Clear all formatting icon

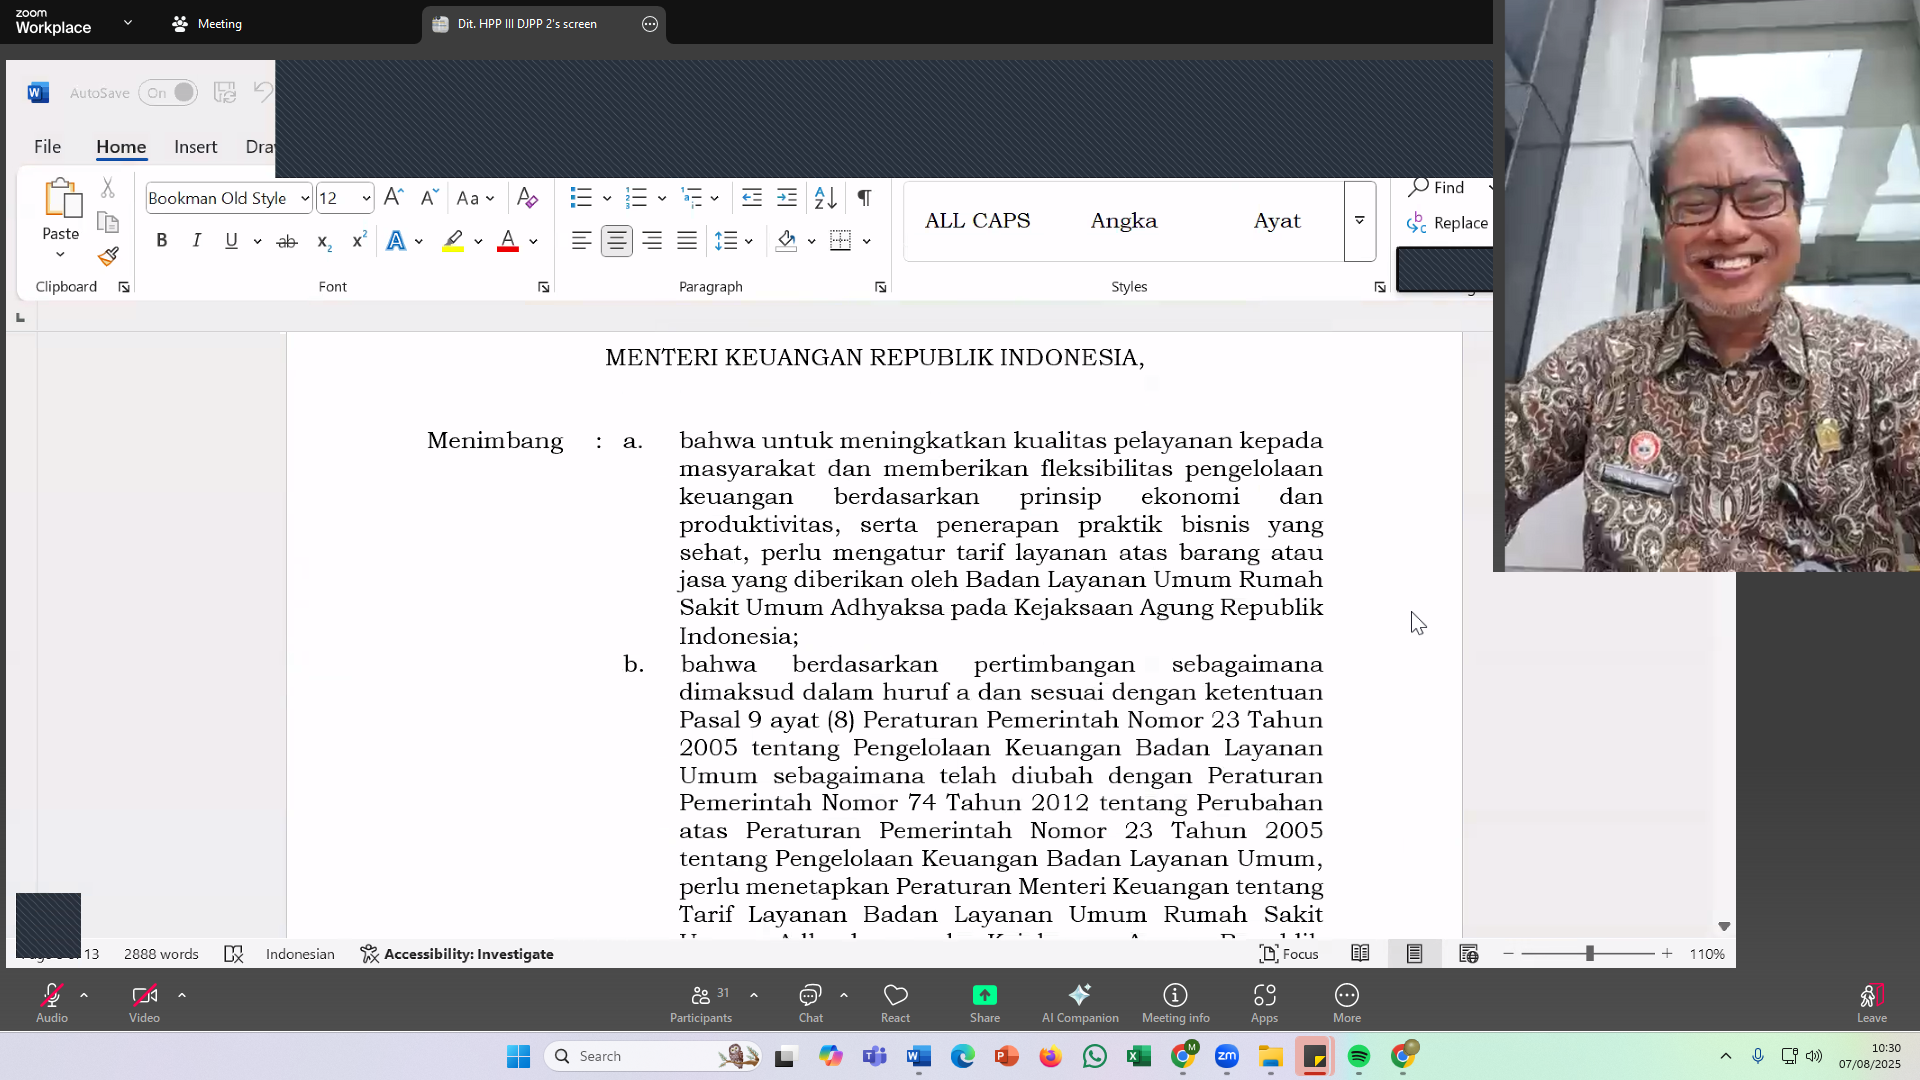click(527, 198)
